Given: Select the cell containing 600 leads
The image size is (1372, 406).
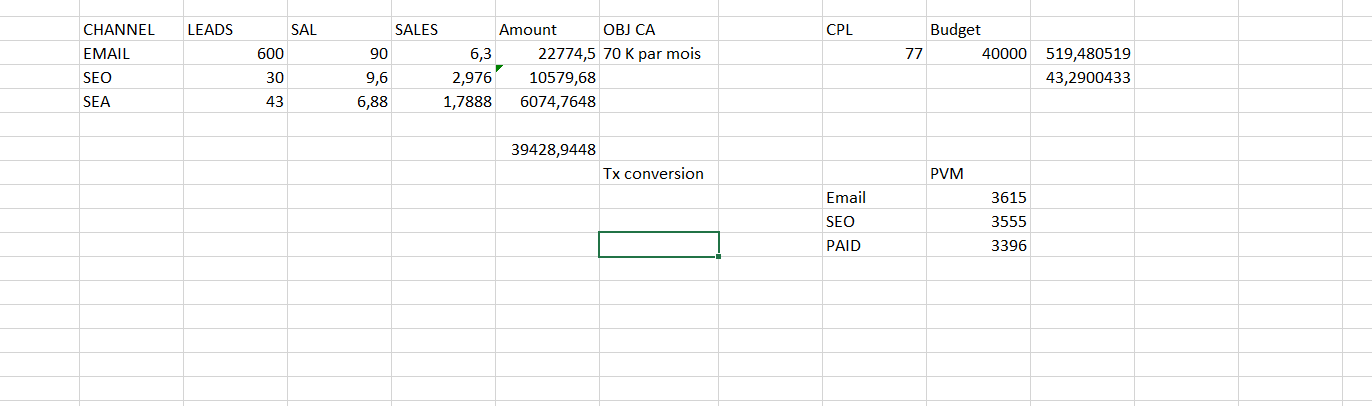Looking at the screenshot, I should click(x=235, y=54).
